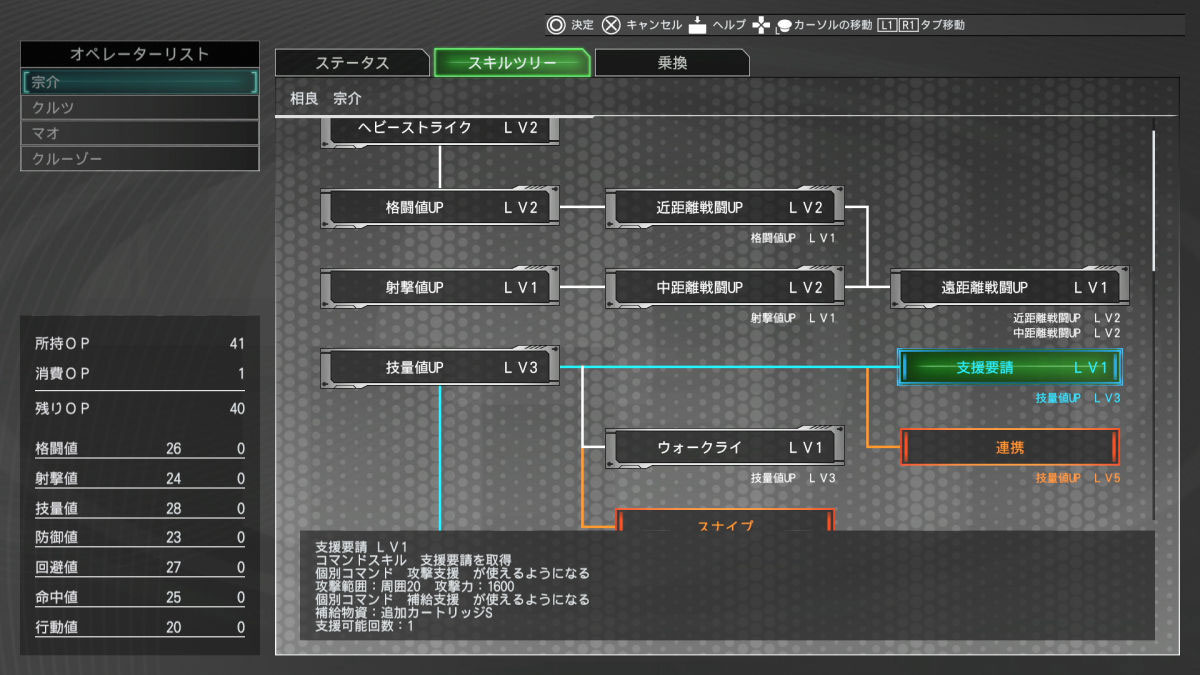The height and width of the screenshot is (675, 1200).
Task: Click the cross キャンセル cancel icon
Action: pos(611,25)
